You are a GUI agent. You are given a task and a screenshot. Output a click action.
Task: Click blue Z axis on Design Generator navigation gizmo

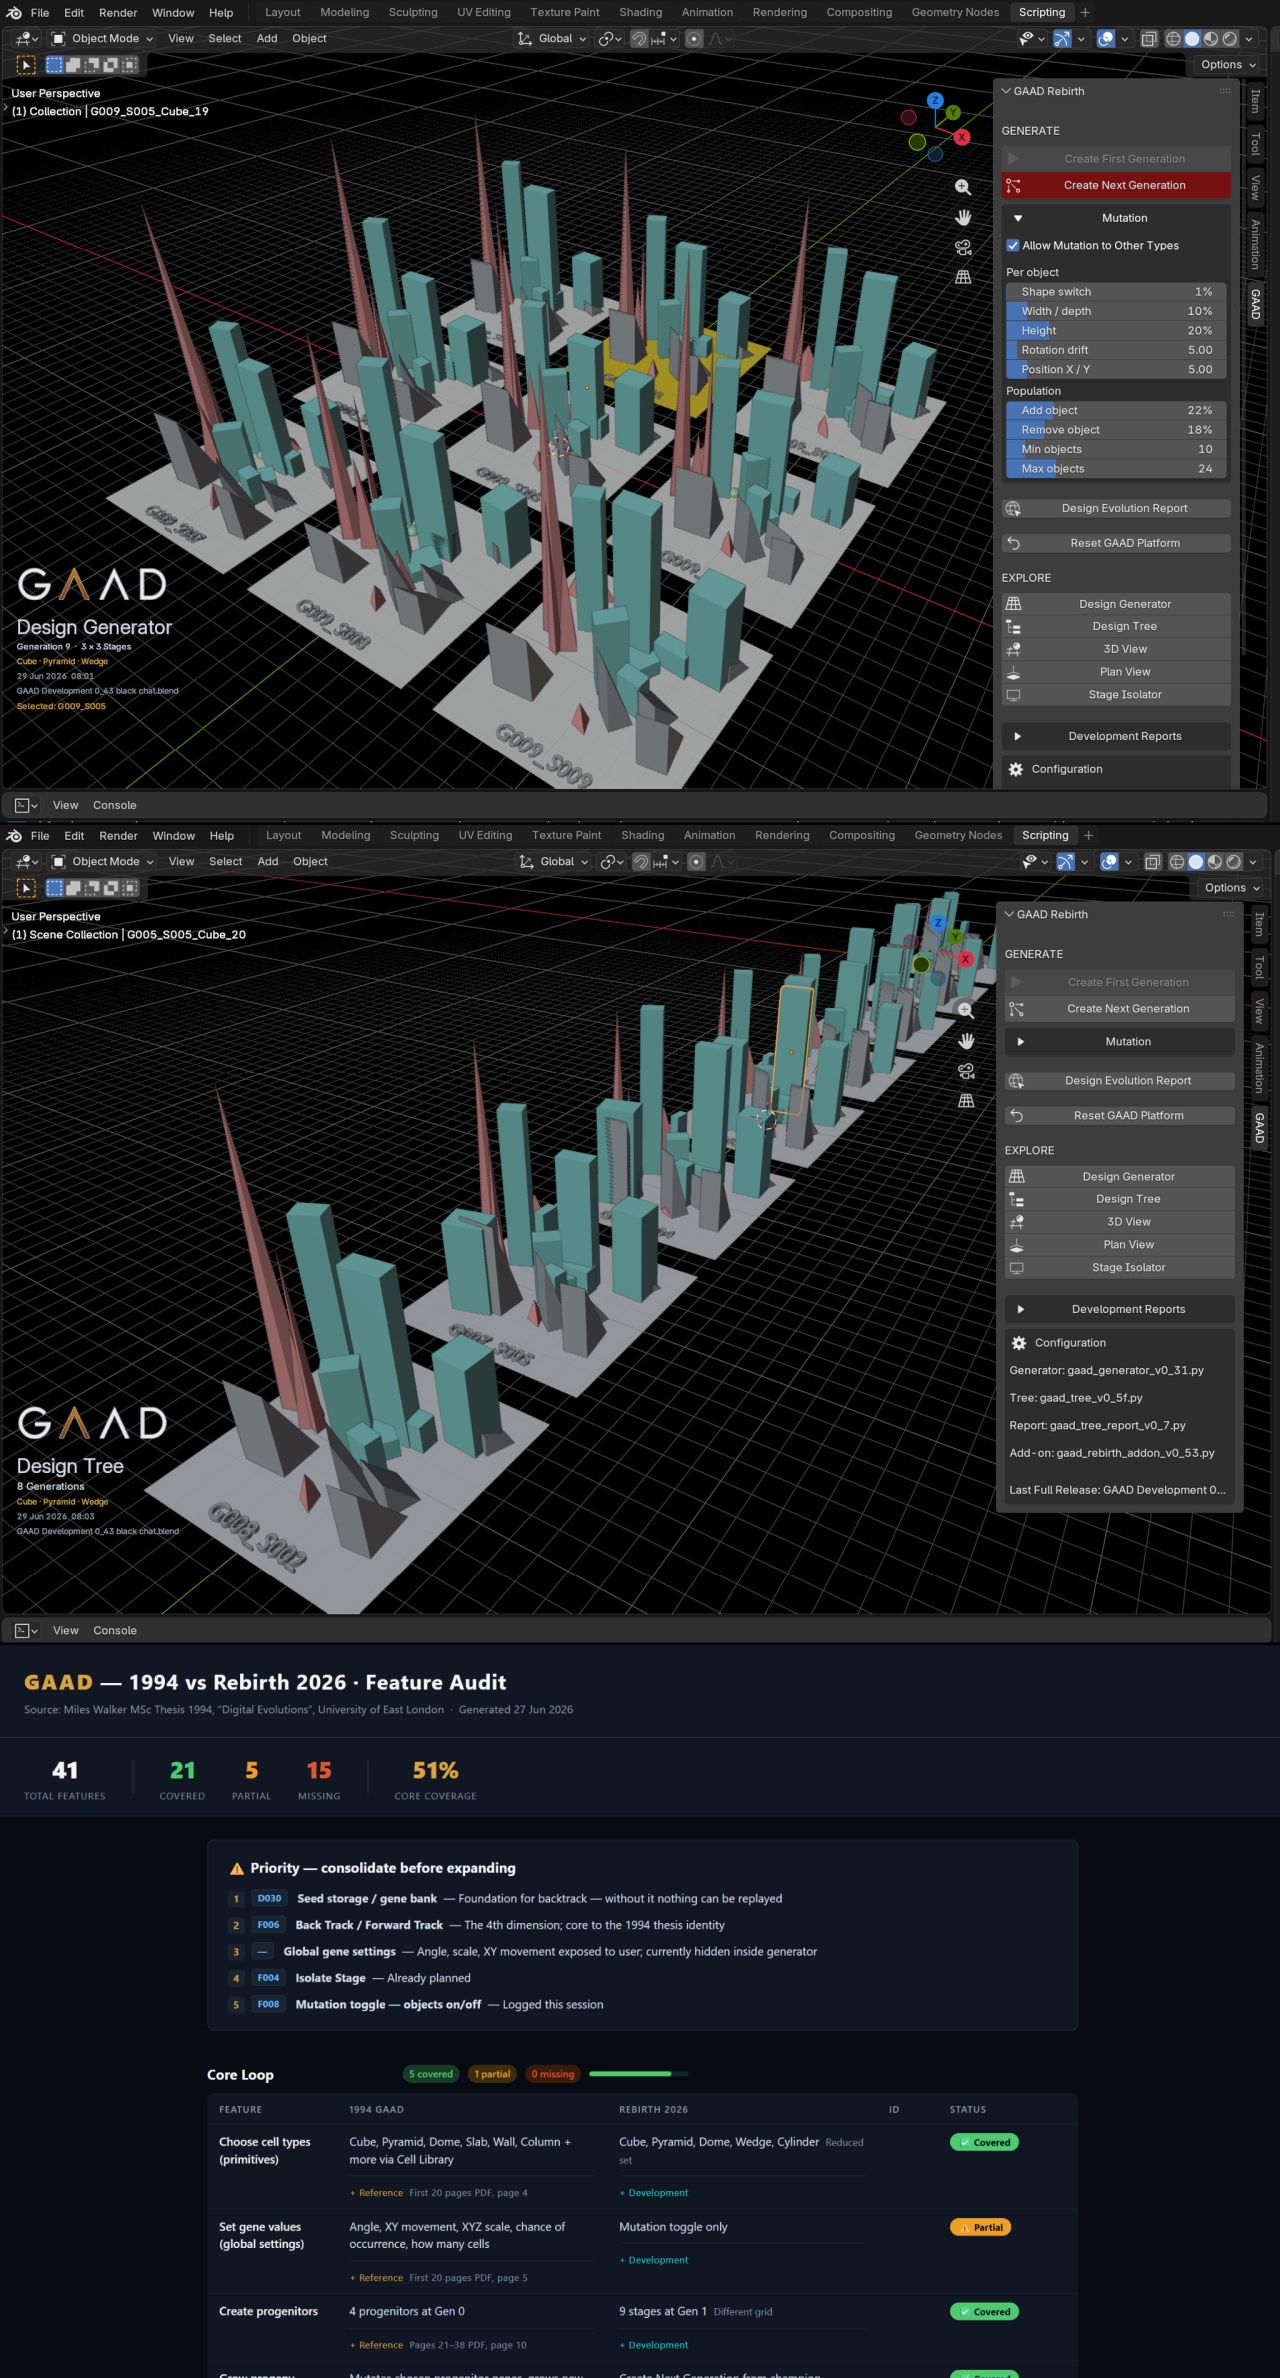point(935,100)
